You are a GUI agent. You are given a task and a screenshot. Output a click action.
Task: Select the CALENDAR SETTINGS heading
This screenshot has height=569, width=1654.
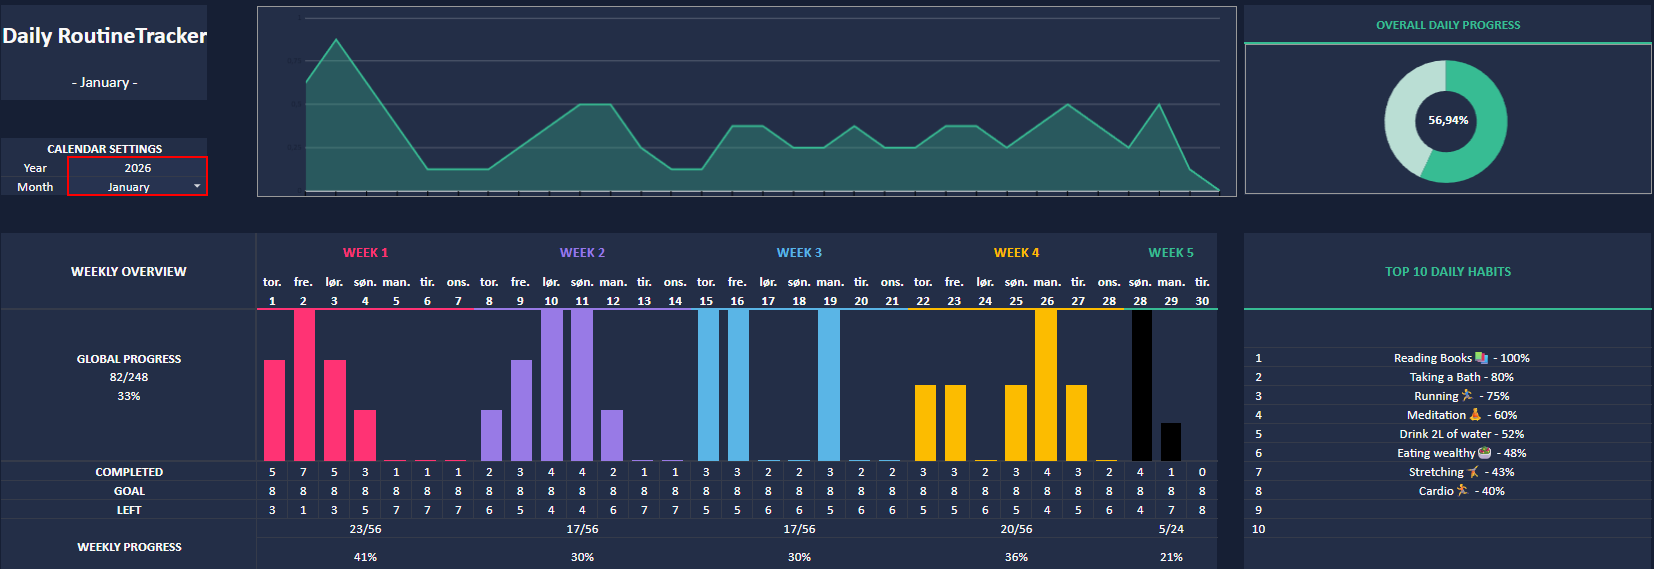[x=104, y=148]
